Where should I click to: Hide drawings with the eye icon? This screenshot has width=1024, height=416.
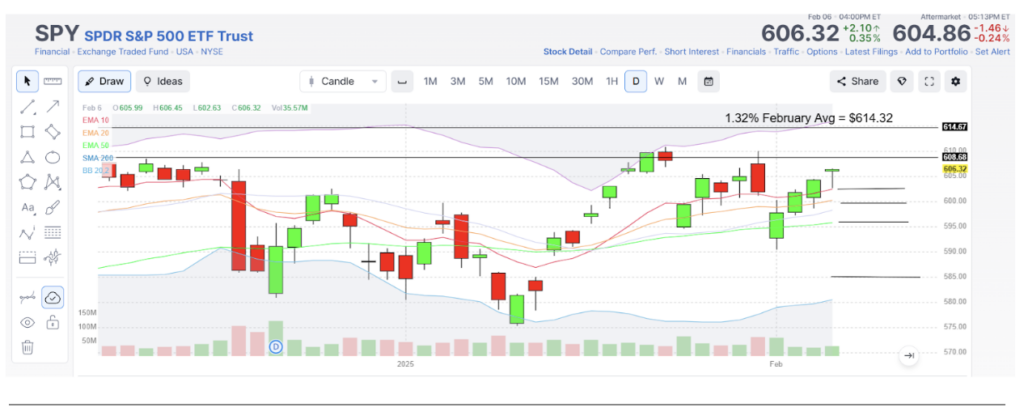[27, 322]
